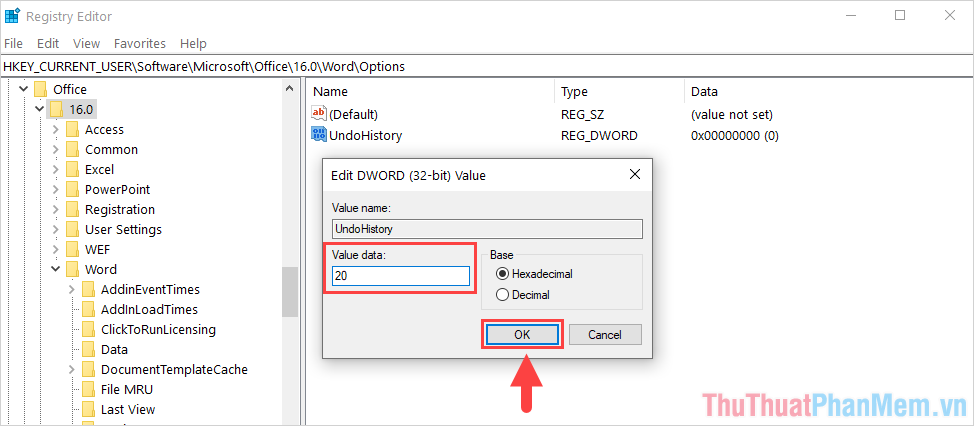Screen dimensions: 974x426
Task: Click the (Default) string value icon
Action: click(x=319, y=114)
